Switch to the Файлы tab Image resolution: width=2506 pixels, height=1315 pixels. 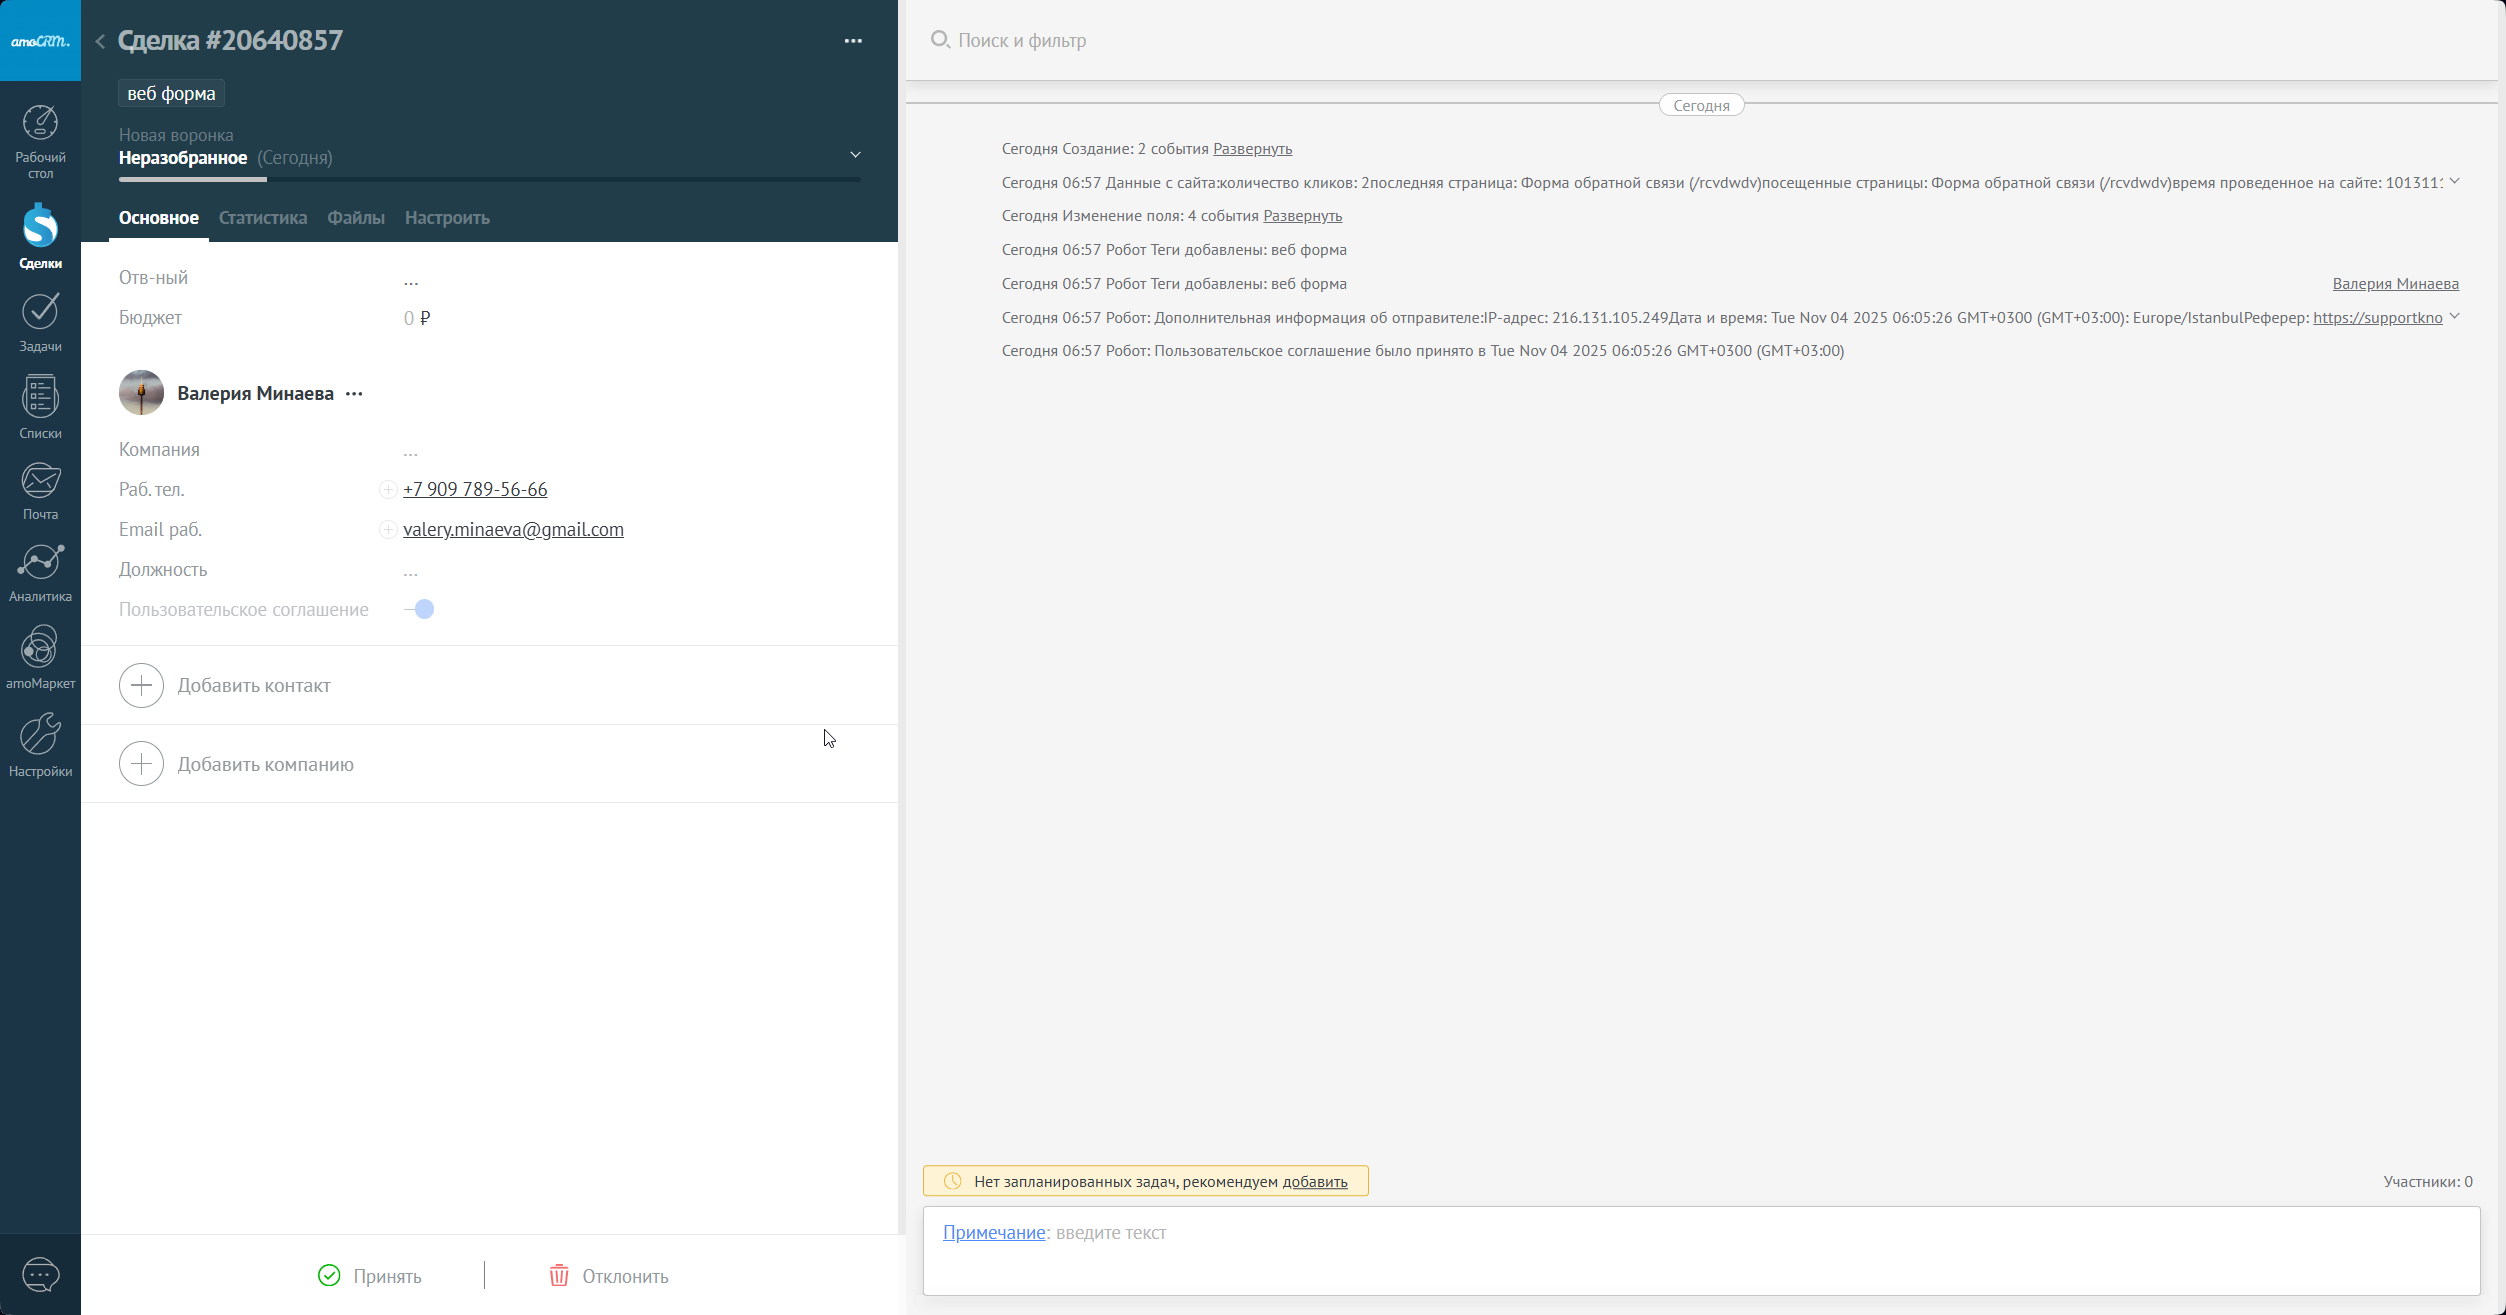tap(356, 218)
